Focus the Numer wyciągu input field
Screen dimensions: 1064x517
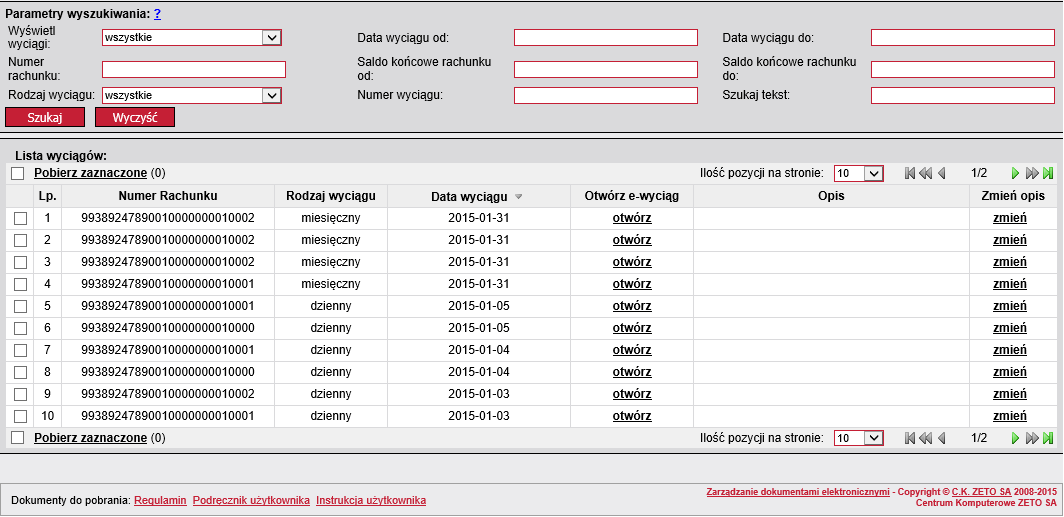(605, 96)
